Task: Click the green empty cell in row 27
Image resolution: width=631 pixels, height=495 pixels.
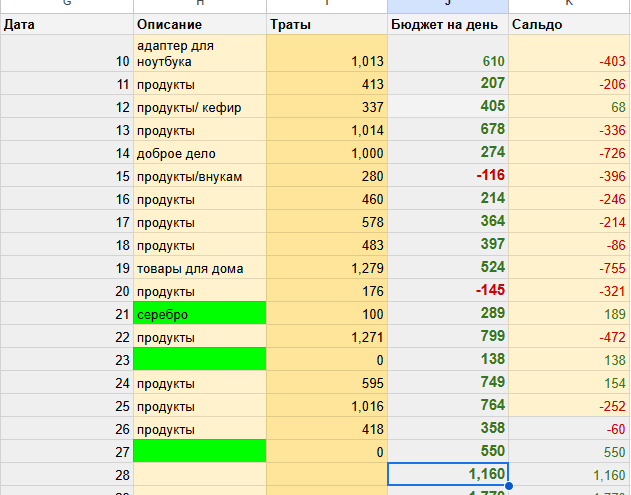Action: [200, 451]
